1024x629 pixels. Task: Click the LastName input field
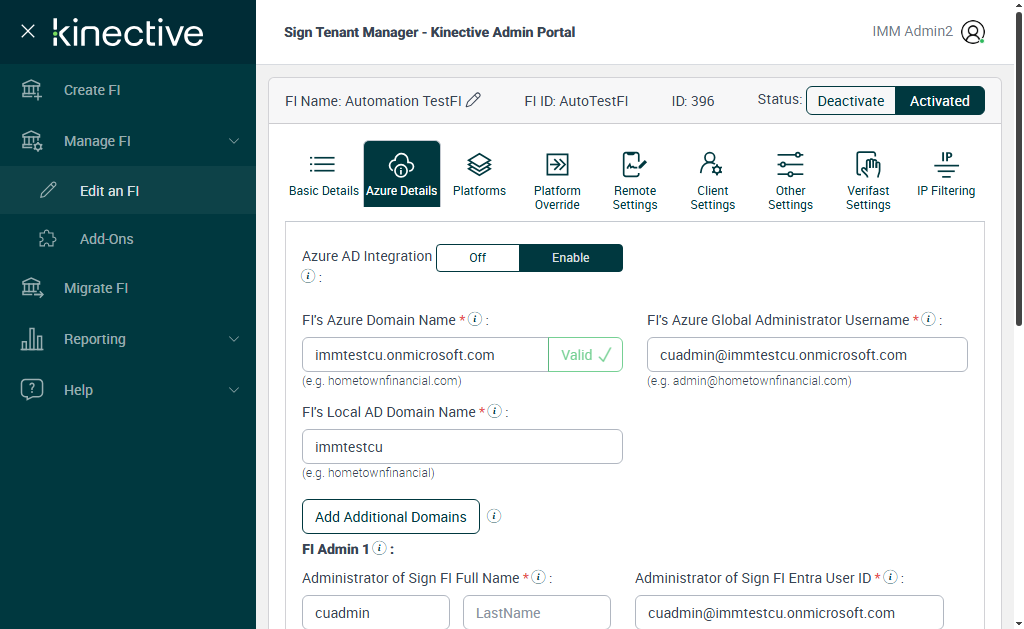(537, 613)
